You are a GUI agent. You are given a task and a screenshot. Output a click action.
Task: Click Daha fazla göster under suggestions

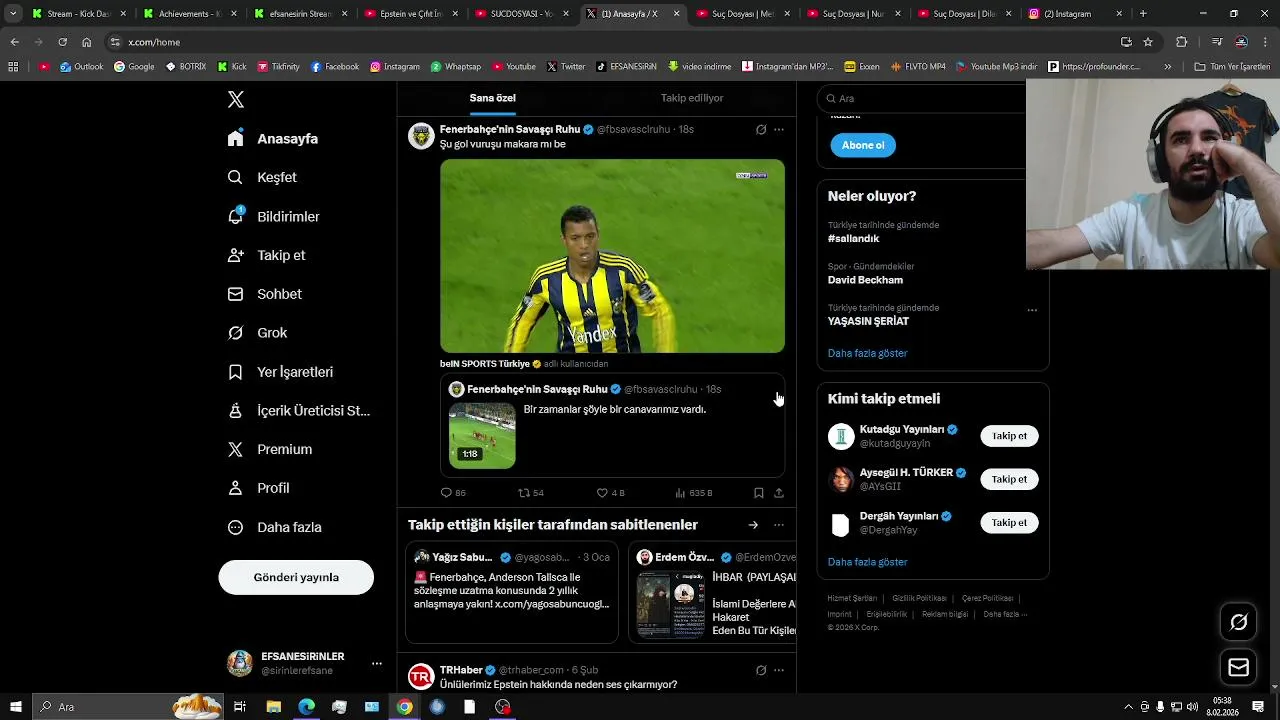[867, 562]
